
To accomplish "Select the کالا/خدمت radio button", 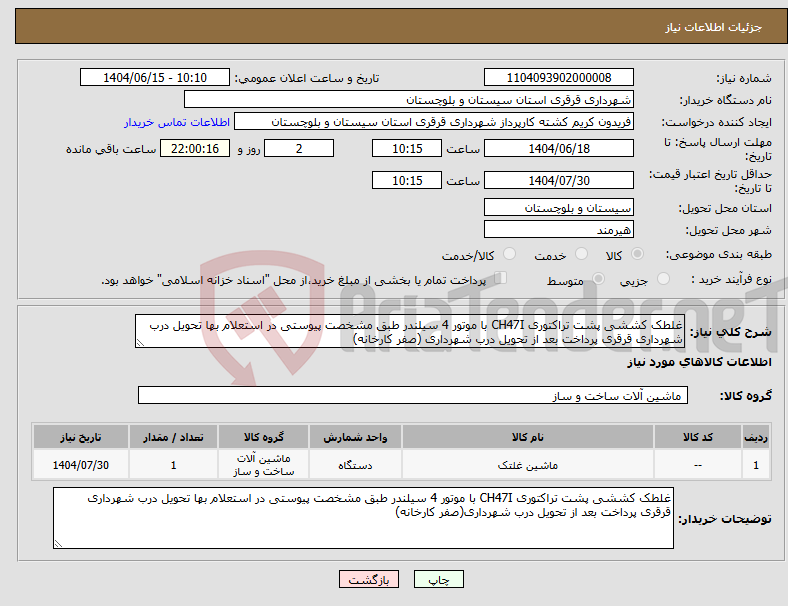I will [510, 254].
